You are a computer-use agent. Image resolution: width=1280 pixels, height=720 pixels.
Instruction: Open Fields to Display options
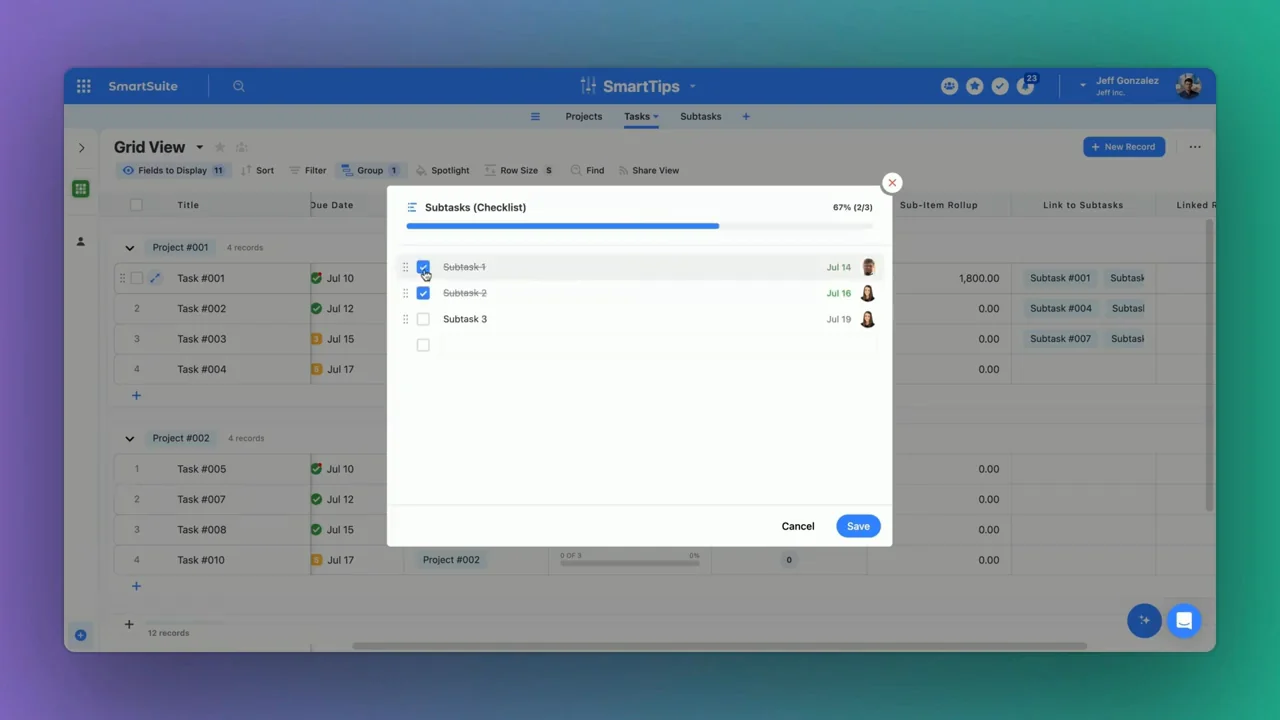174,170
